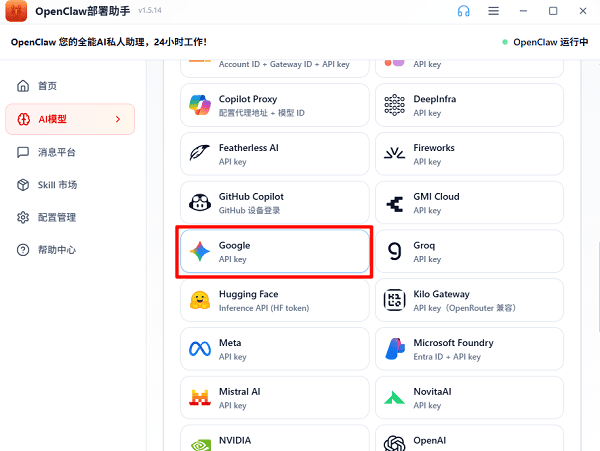Open Skill 市场 in the sidebar
600x451 pixels.
pos(57,185)
